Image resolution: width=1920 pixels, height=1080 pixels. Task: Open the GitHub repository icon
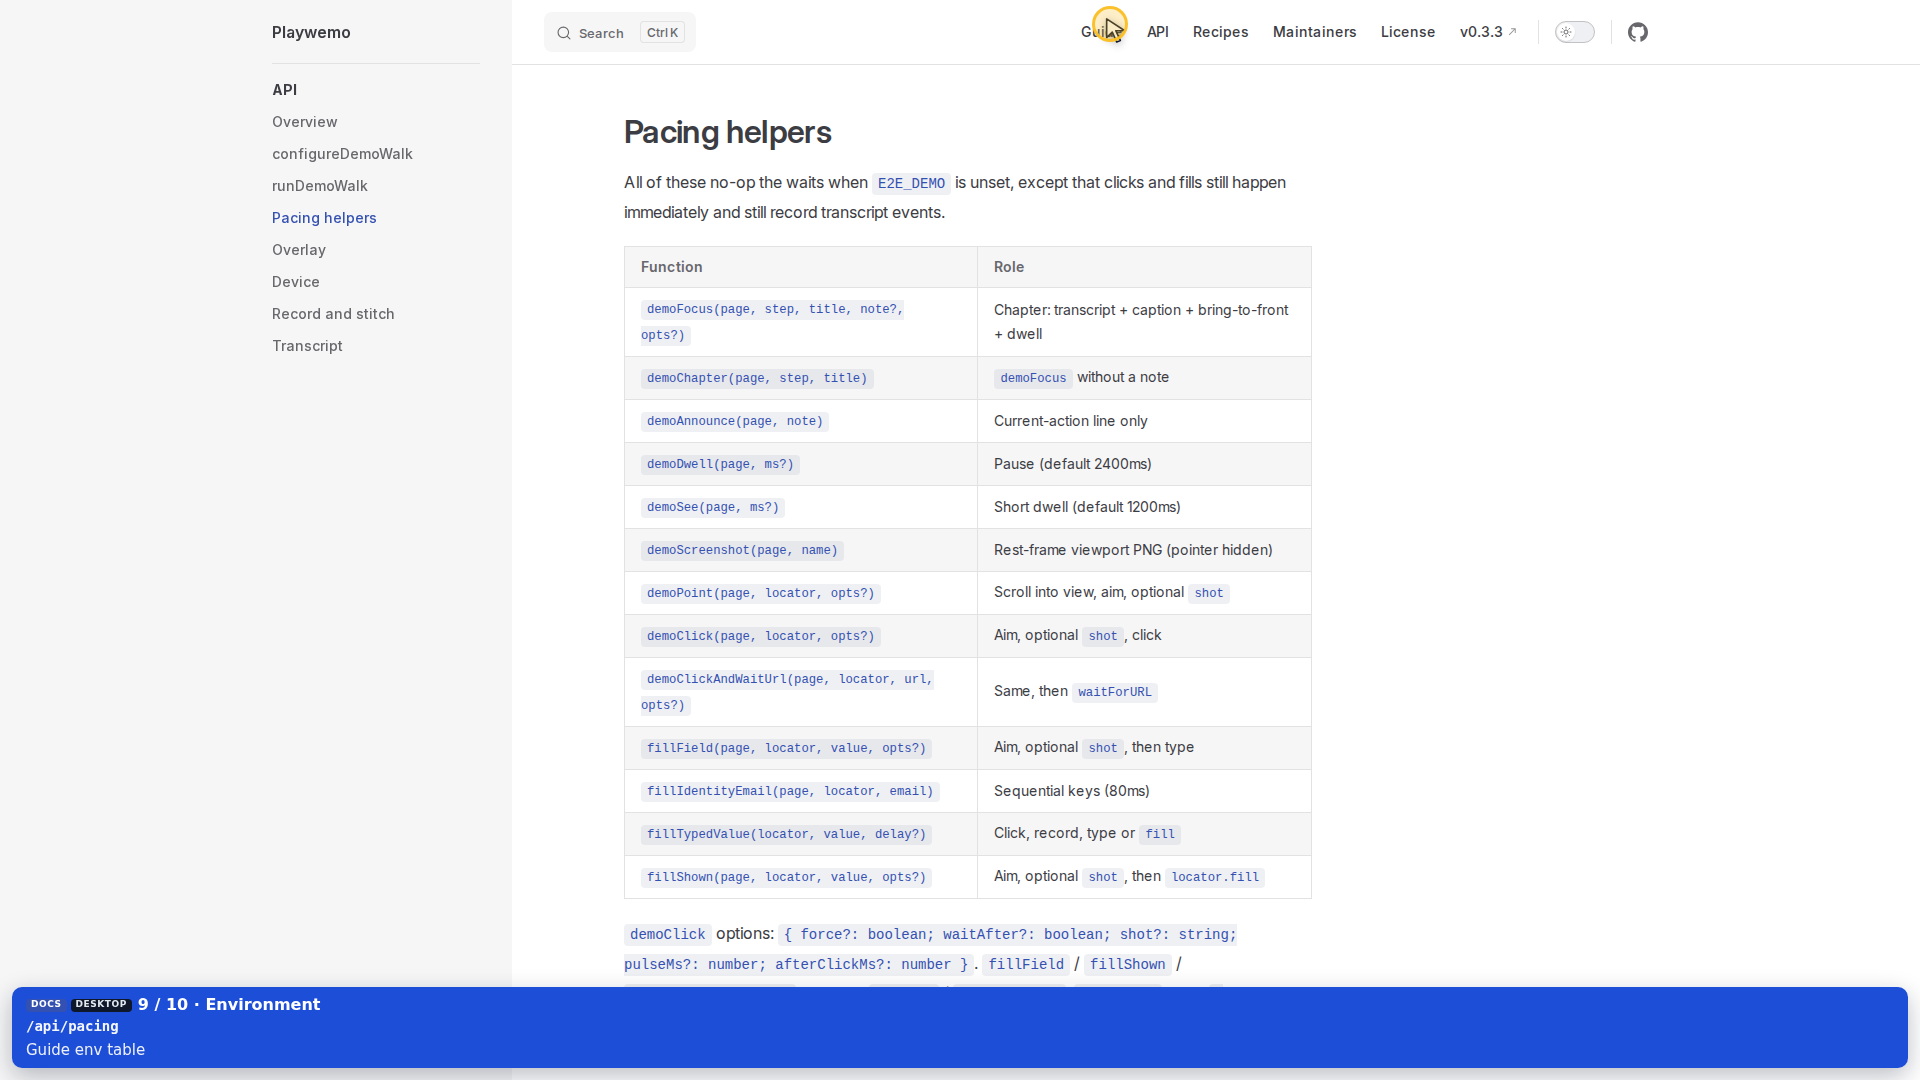pyautogui.click(x=1638, y=32)
